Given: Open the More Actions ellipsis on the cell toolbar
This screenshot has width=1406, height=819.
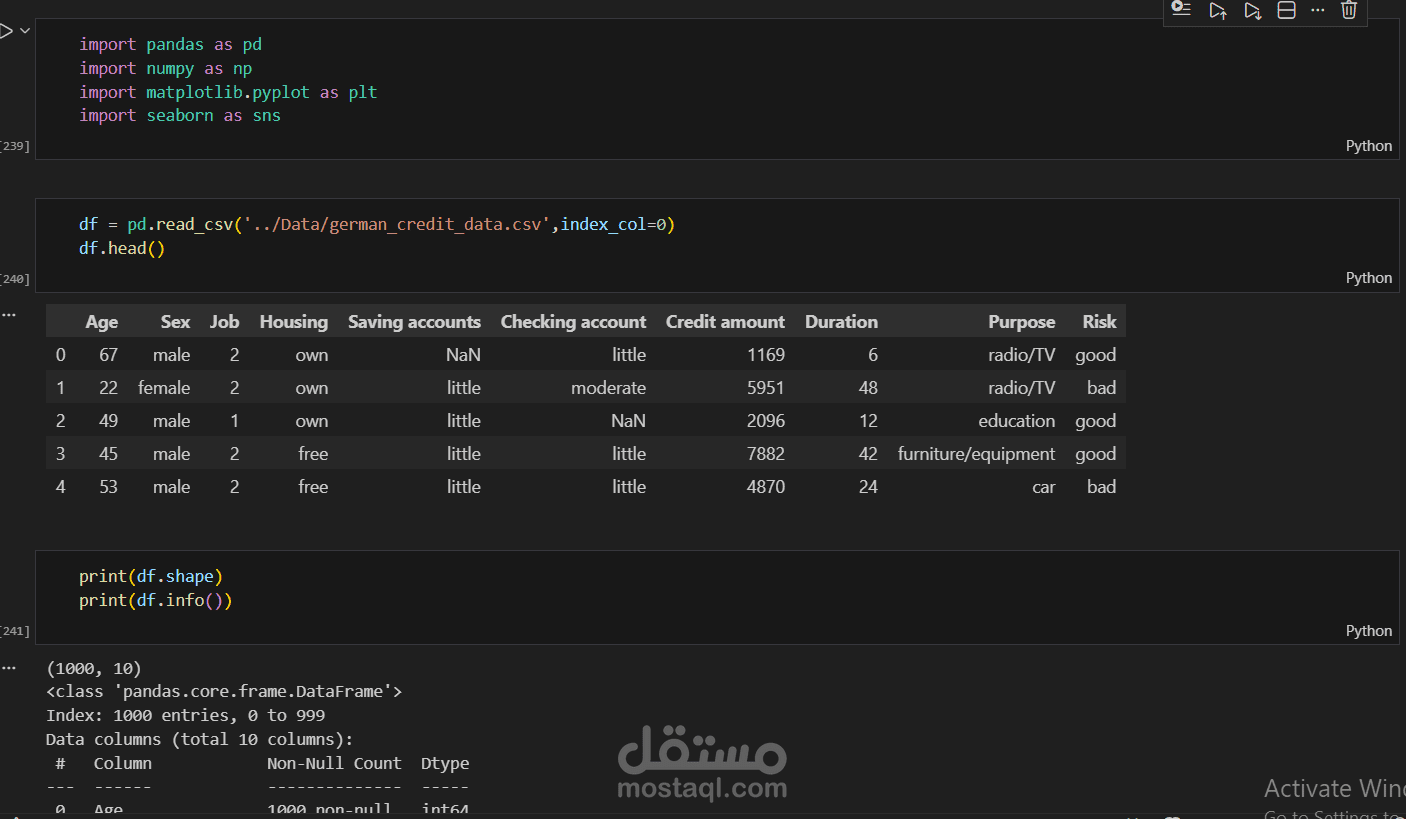Looking at the screenshot, I should pyautogui.click(x=1316, y=10).
